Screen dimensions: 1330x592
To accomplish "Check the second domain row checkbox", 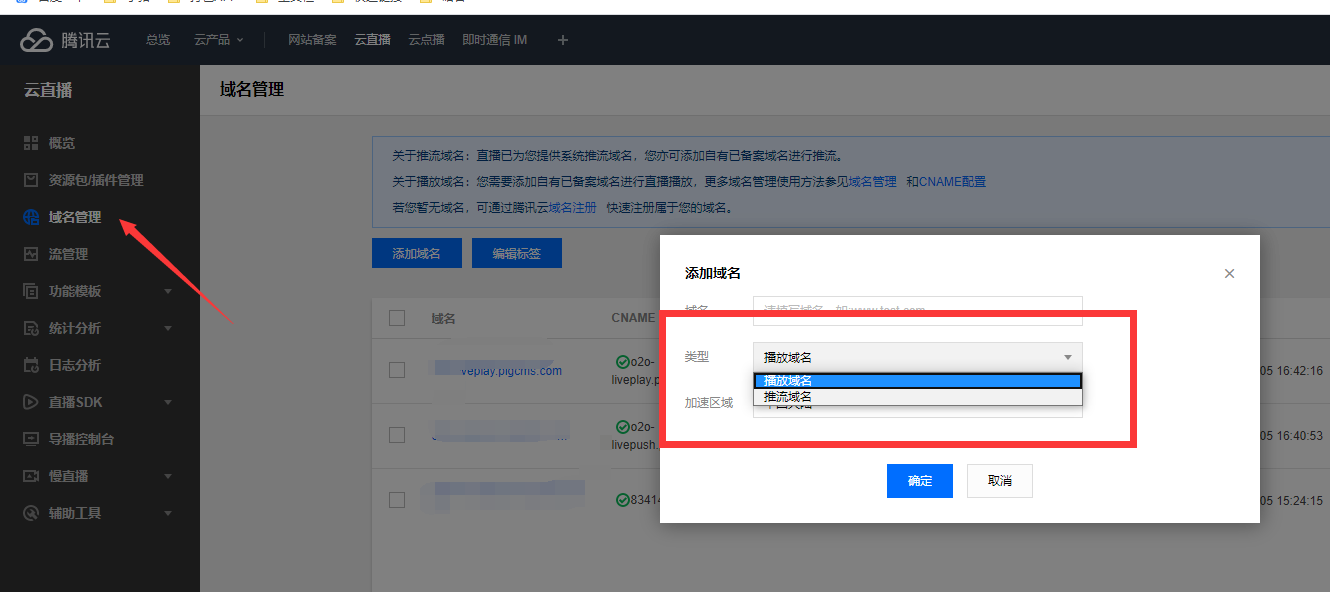I will (396, 434).
